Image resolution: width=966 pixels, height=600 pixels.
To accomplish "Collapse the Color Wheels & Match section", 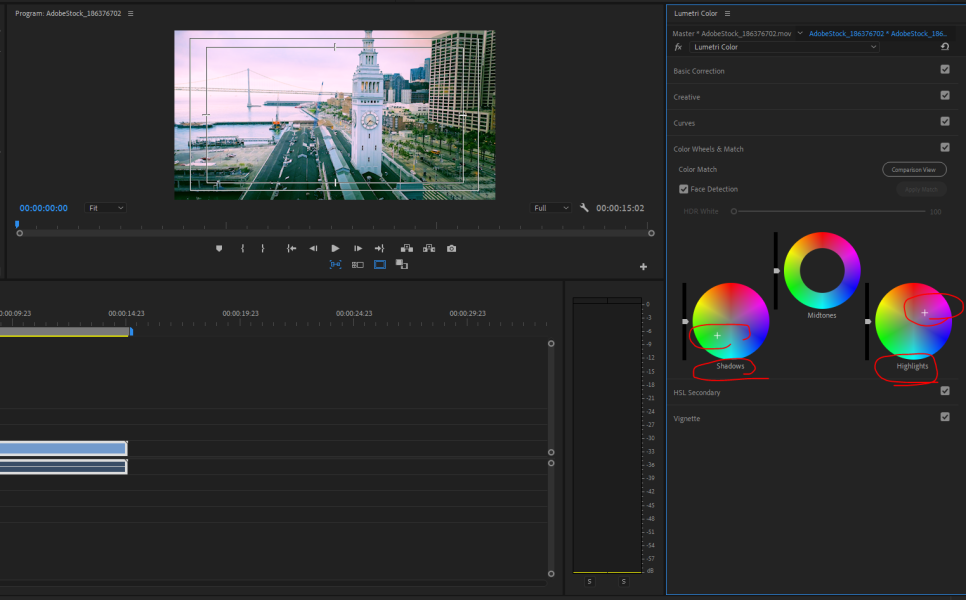I will [708, 149].
